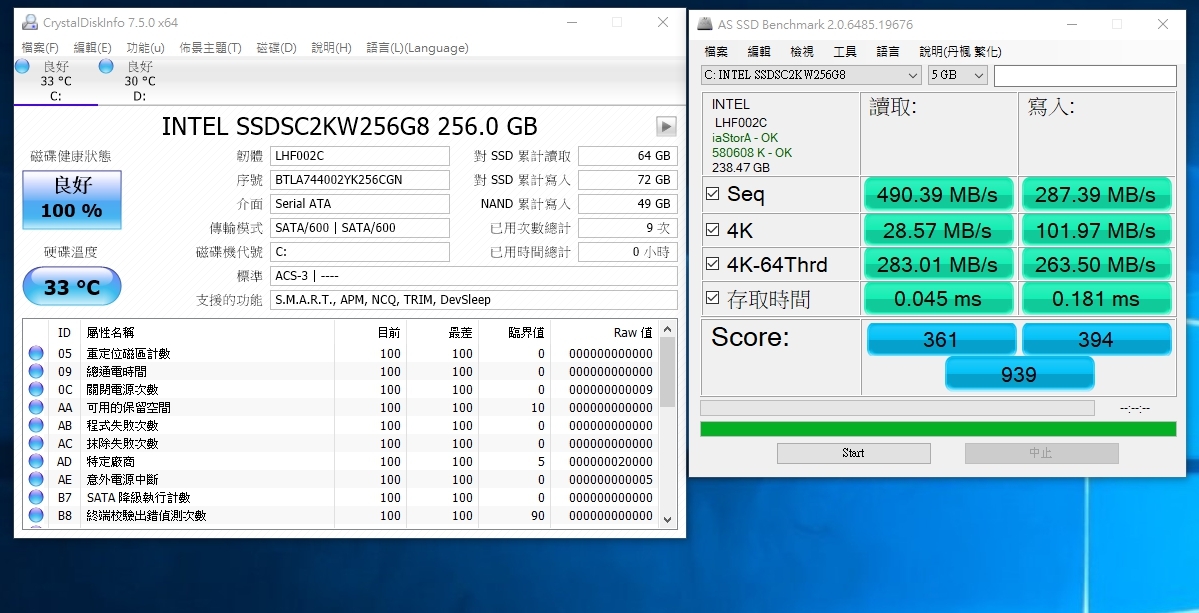This screenshot has height=613, width=1199.
Task: Click the AS SSD Benchmark title bar icon
Action: pos(704,24)
